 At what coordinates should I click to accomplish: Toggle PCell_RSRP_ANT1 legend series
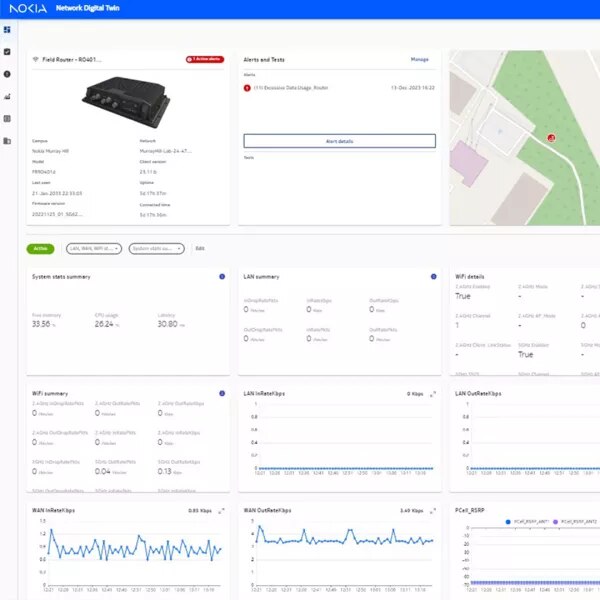click(x=526, y=521)
